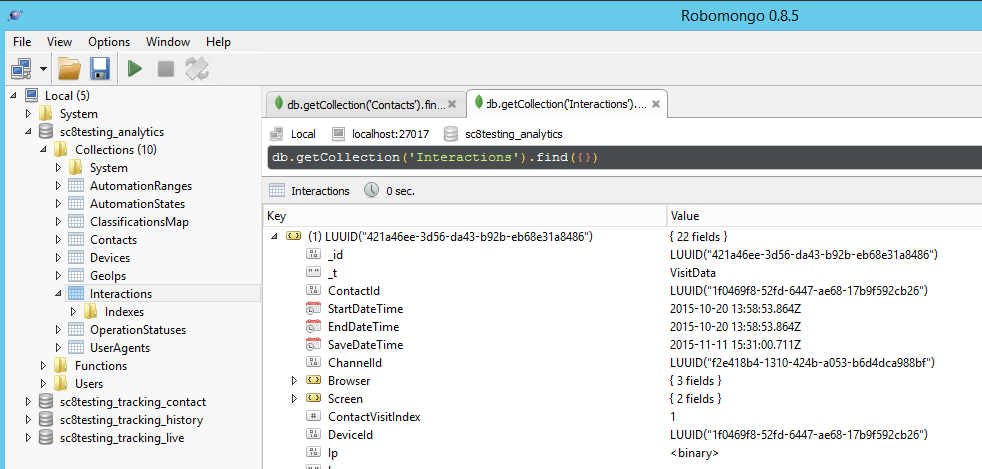Viewport: 982px width, 469px height.
Task: Collapse the Collections (10) folder
Action: click(43, 150)
